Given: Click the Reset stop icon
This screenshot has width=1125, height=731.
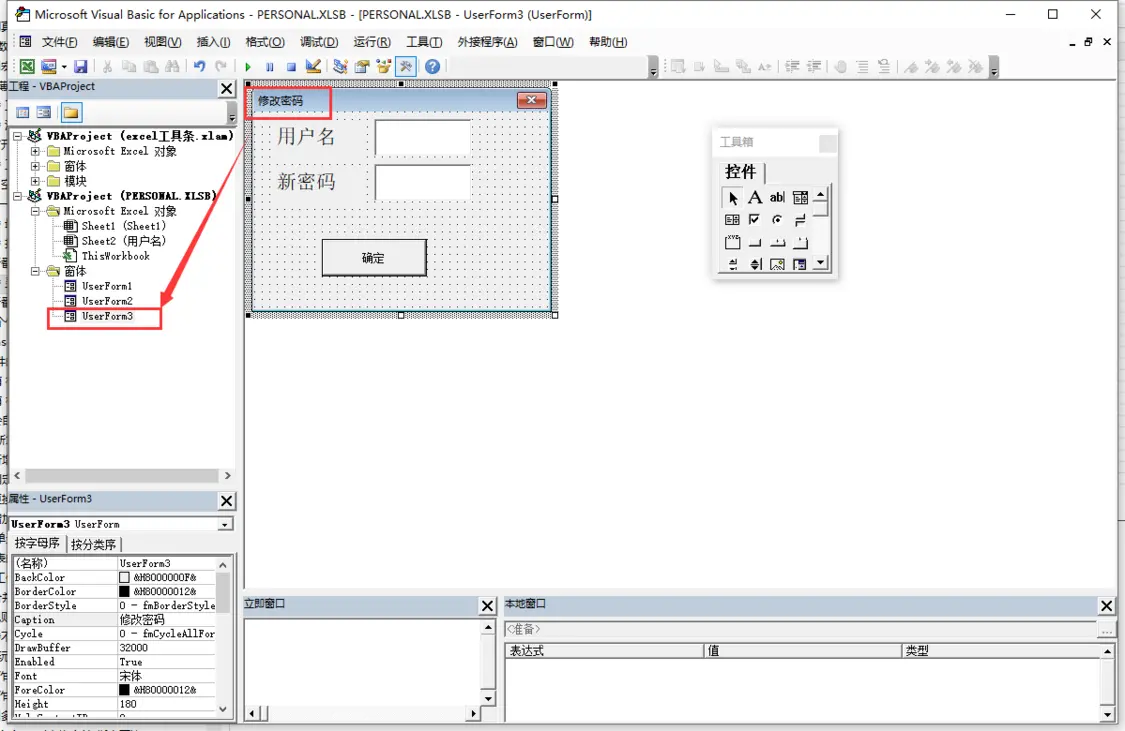Looking at the screenshot, I should (291, 67).
